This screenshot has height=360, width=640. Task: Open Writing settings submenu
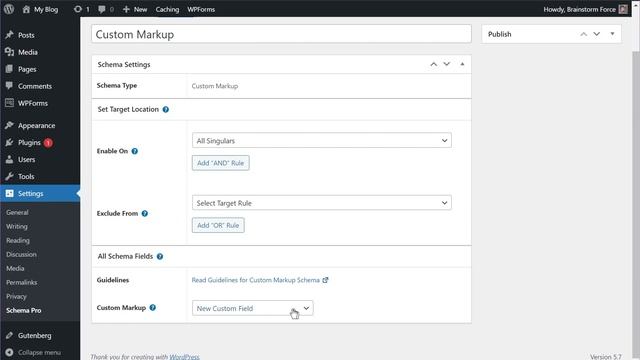[17, 226]
